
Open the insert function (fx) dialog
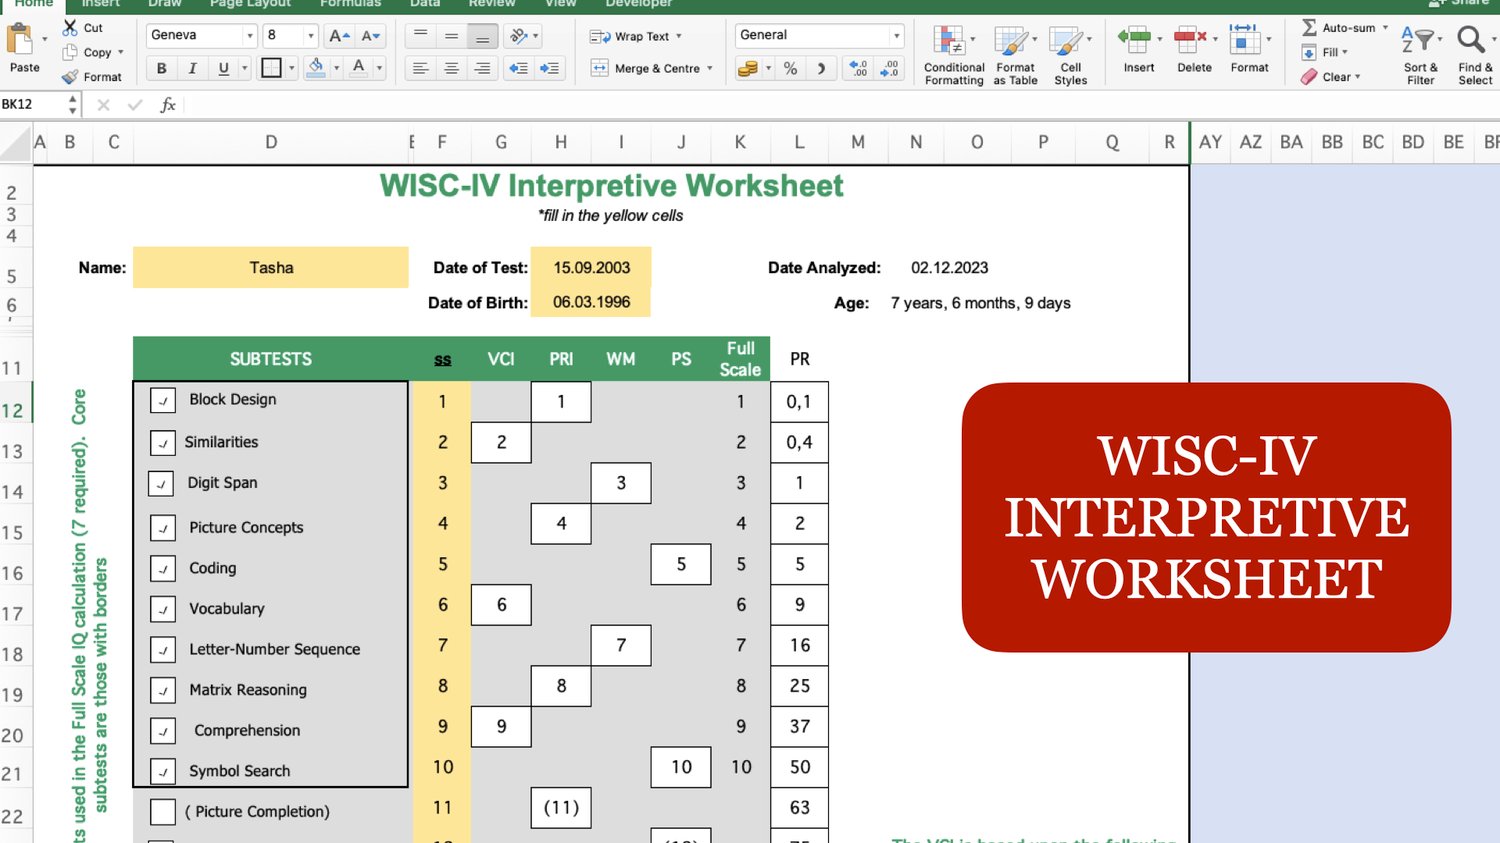pyautogui.click(x=168, y=104)
